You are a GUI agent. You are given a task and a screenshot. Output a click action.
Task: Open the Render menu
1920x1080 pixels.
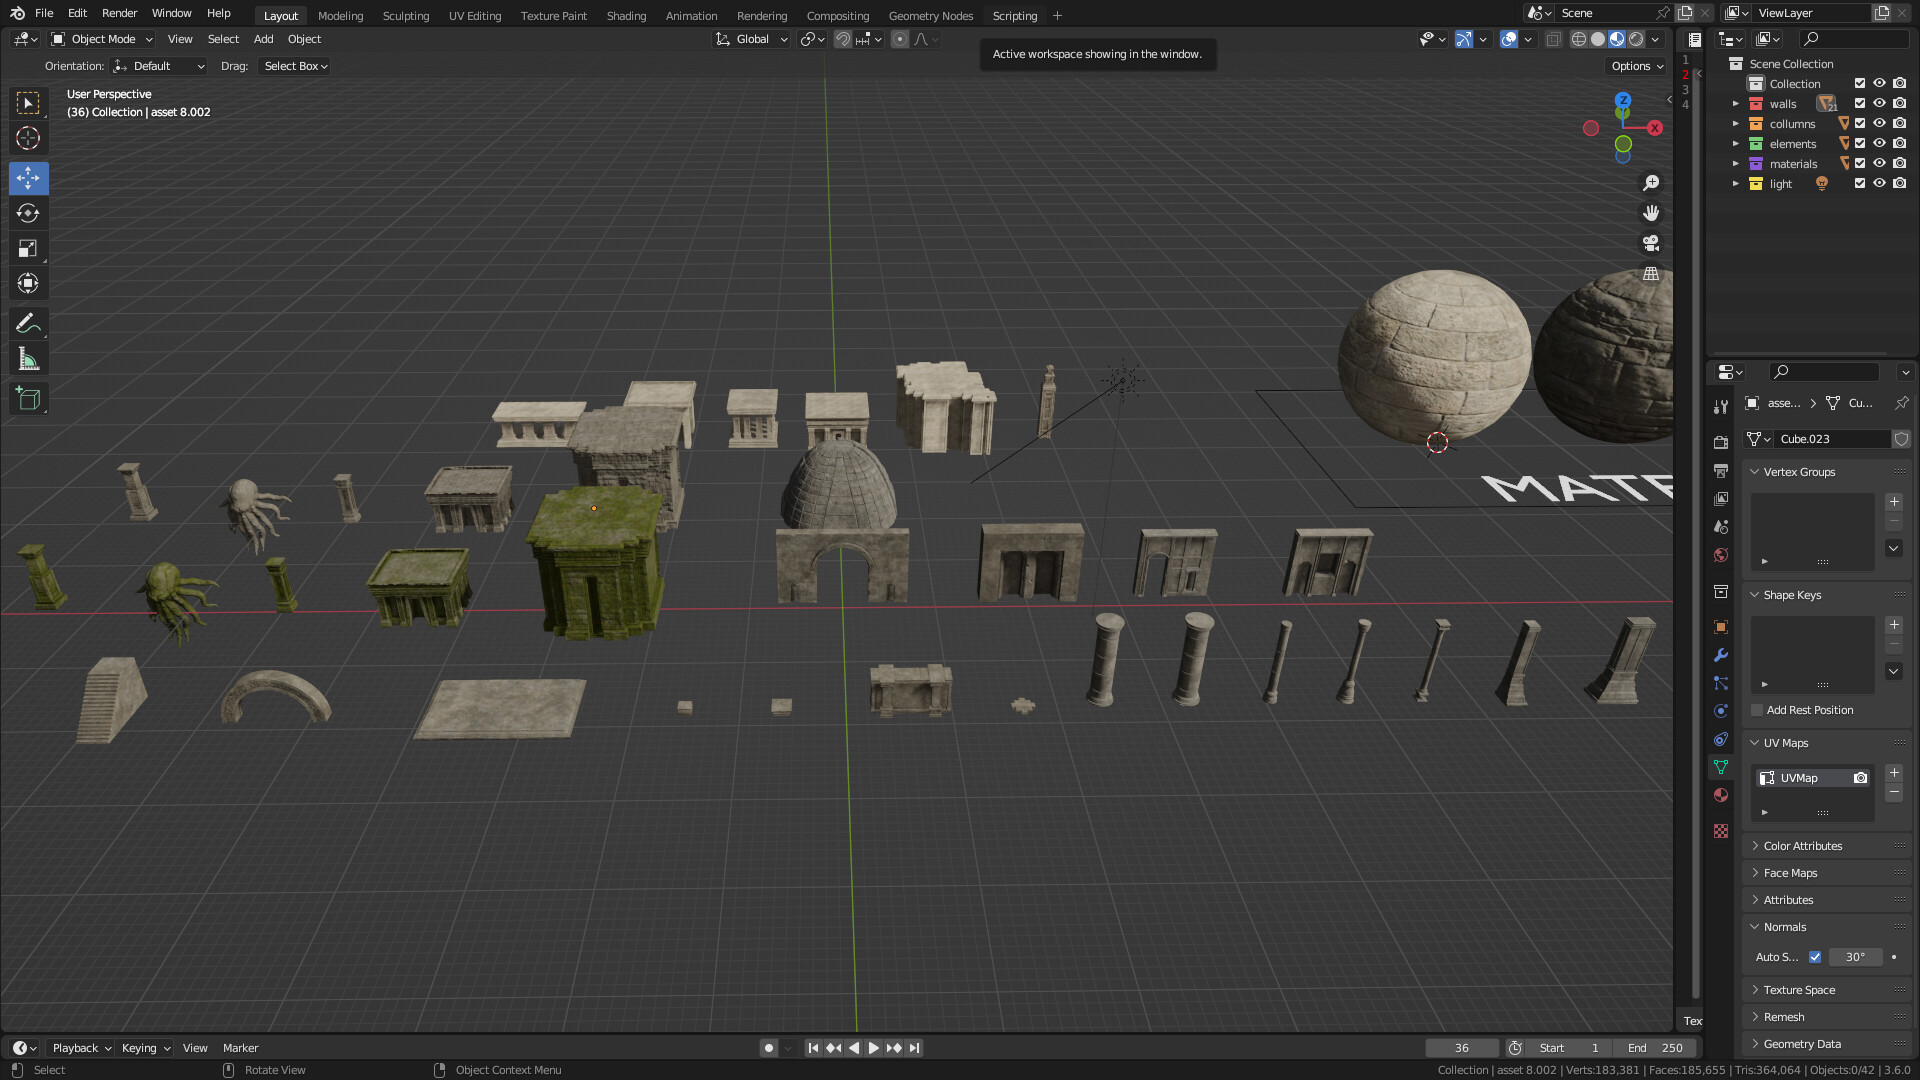click(119, 13)
